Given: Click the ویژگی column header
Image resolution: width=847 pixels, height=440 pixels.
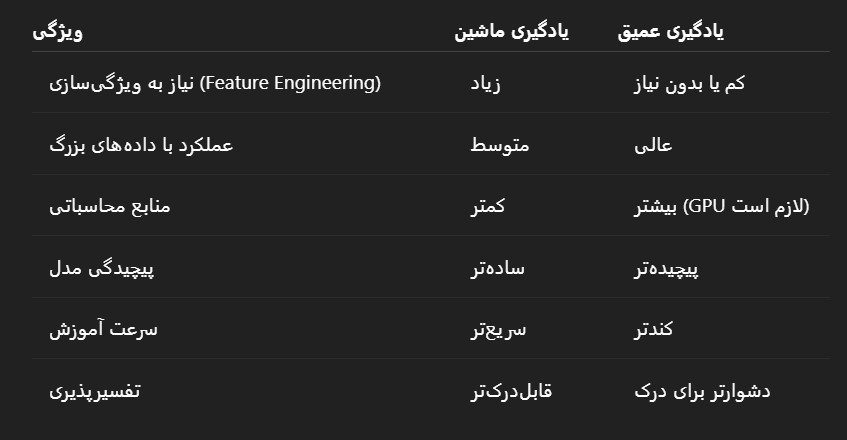Looking at the screenshot, I should 57,31.
